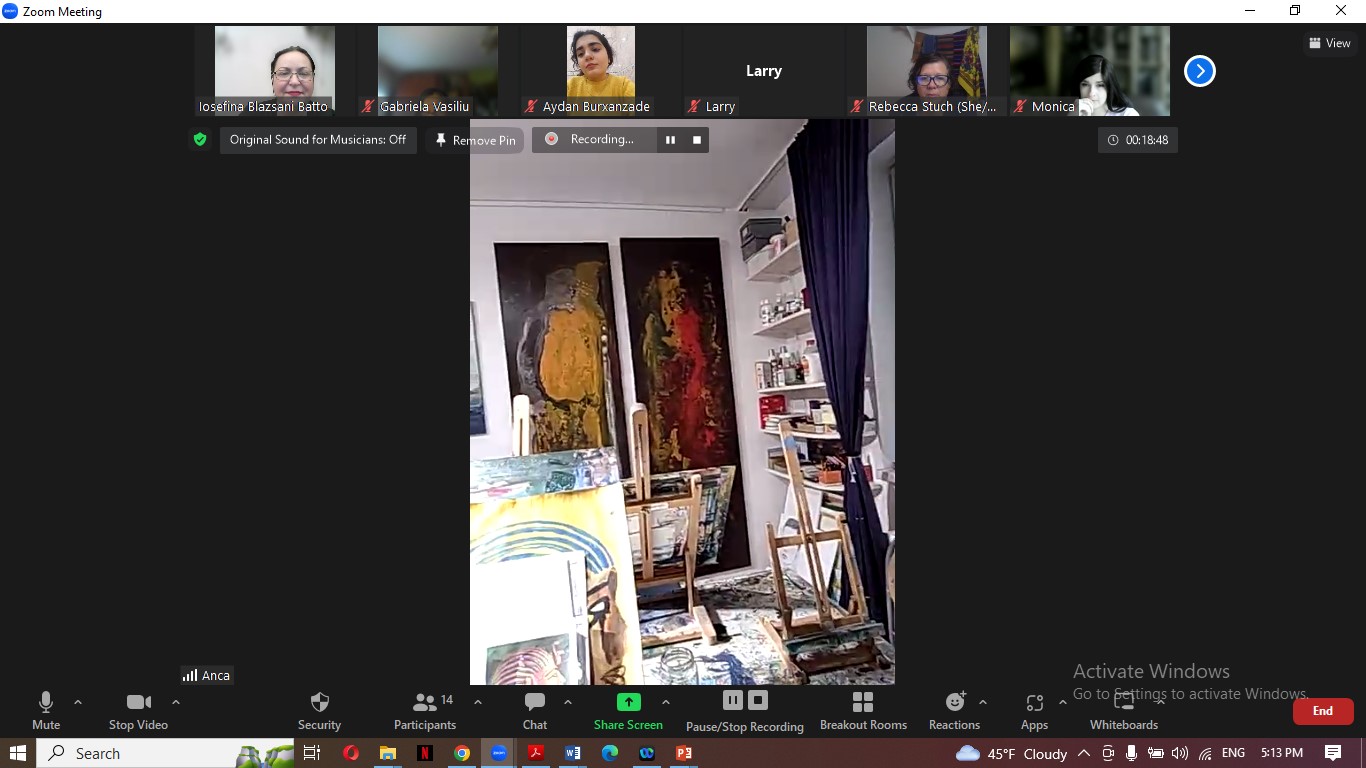This screenshot has width=1366, height=768.
Task: Open the Apps panel
Action: [1034, 711]
